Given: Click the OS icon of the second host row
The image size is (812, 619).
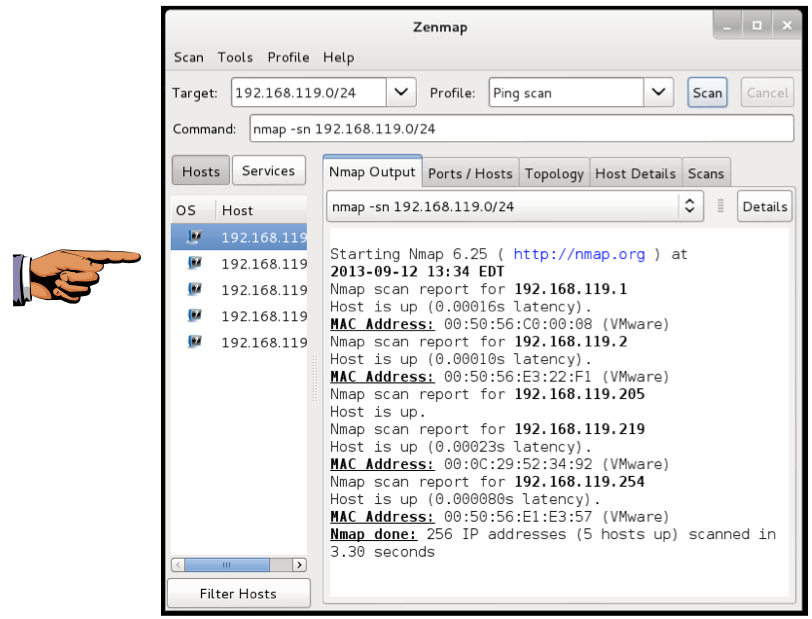Looking at the screenshot, I should tap(194, 263).
